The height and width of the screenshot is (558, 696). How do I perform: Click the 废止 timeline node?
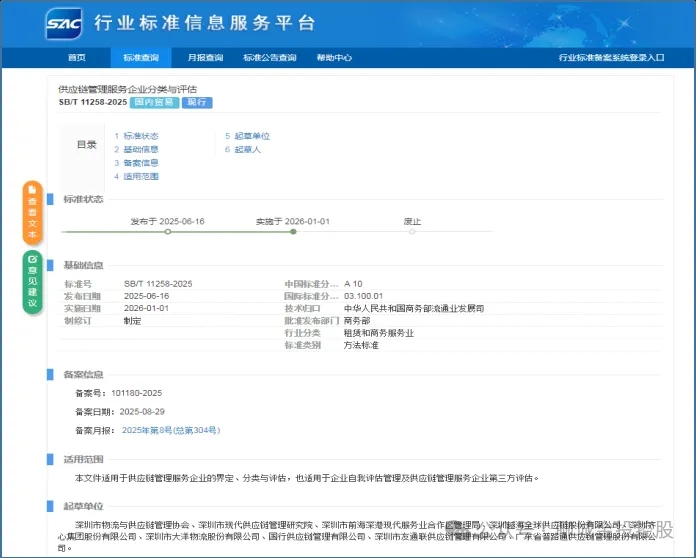pos(412,231)
